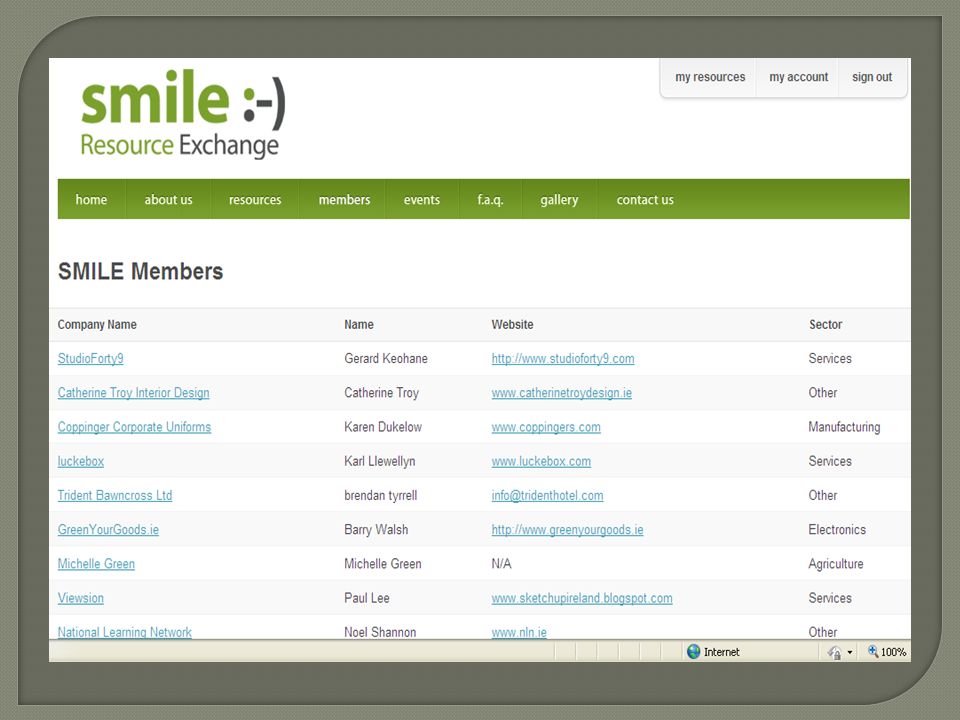Go to the home menu item
960x720 pixels.
coord(91,200)
